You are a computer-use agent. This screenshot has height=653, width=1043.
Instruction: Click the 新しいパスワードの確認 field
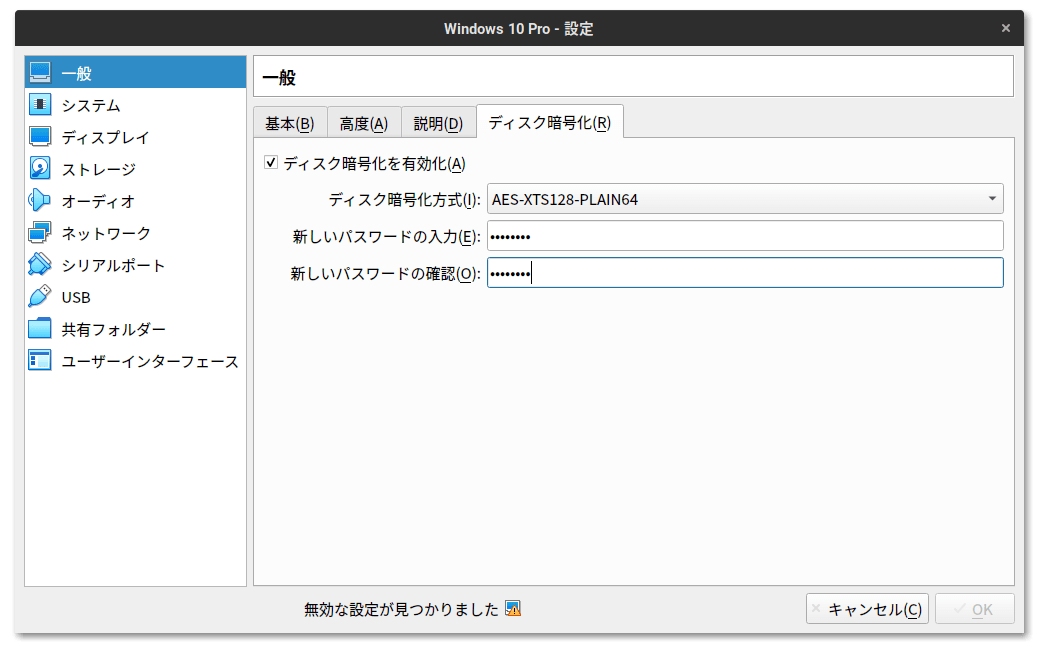[x=745, y=273]
